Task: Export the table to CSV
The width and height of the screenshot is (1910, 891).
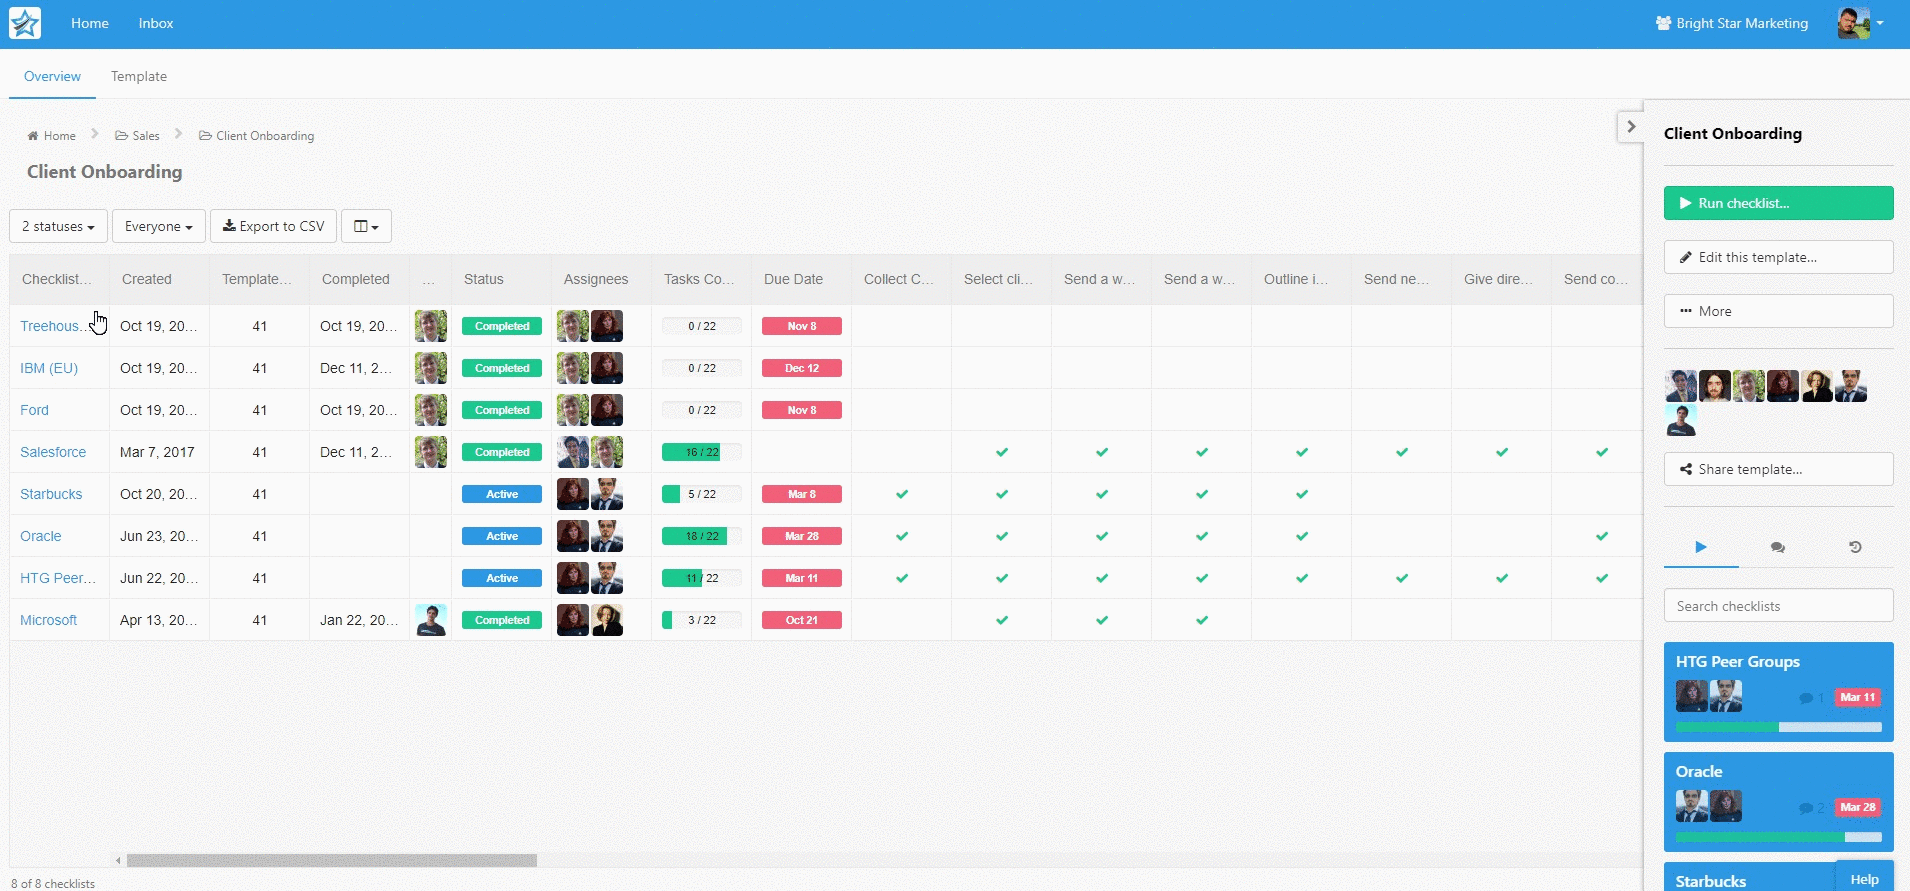Action: click(273, 226)
